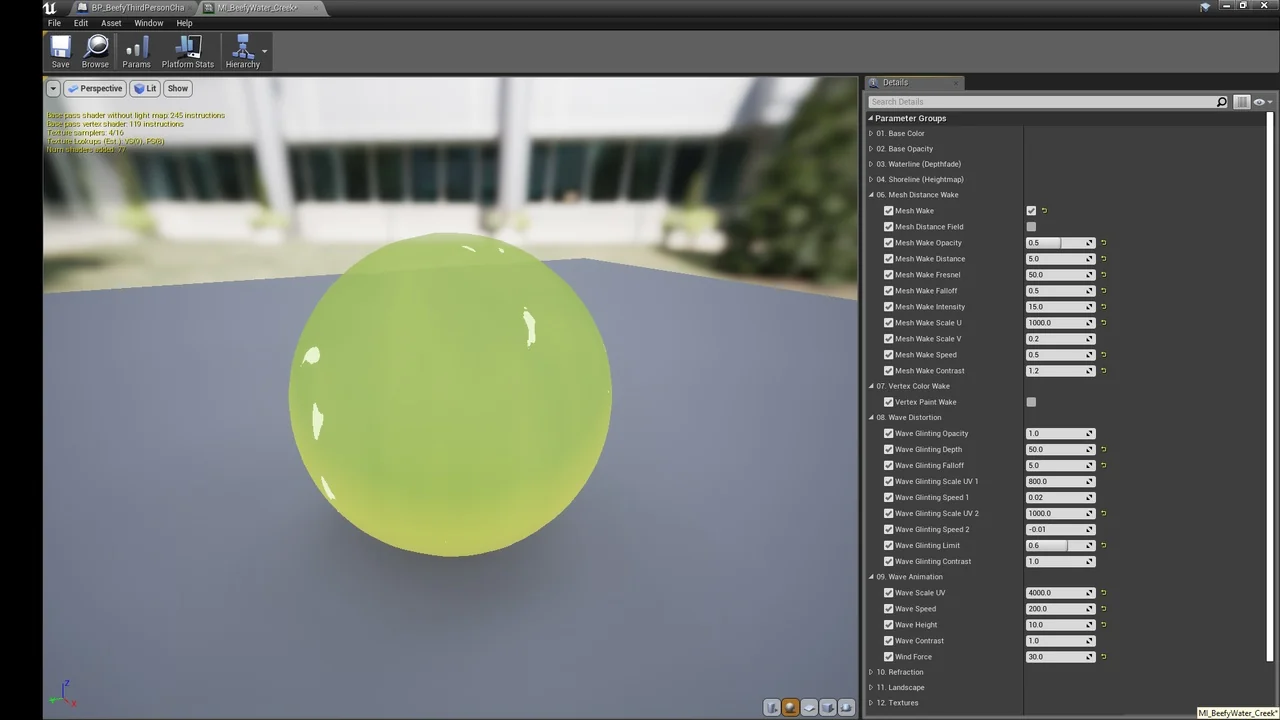The height and width of the screenshot is (720, 1280).
Task: Click Browse to find asset in Content Browser
Action: point(95,52)
